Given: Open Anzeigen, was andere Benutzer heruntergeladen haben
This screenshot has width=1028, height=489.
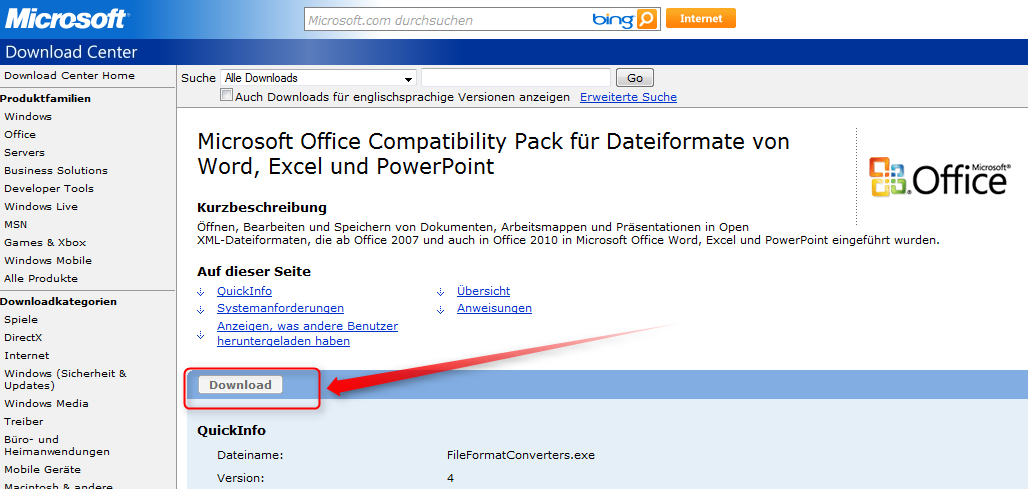Looking at the screenshot, I should coord(307,334).
